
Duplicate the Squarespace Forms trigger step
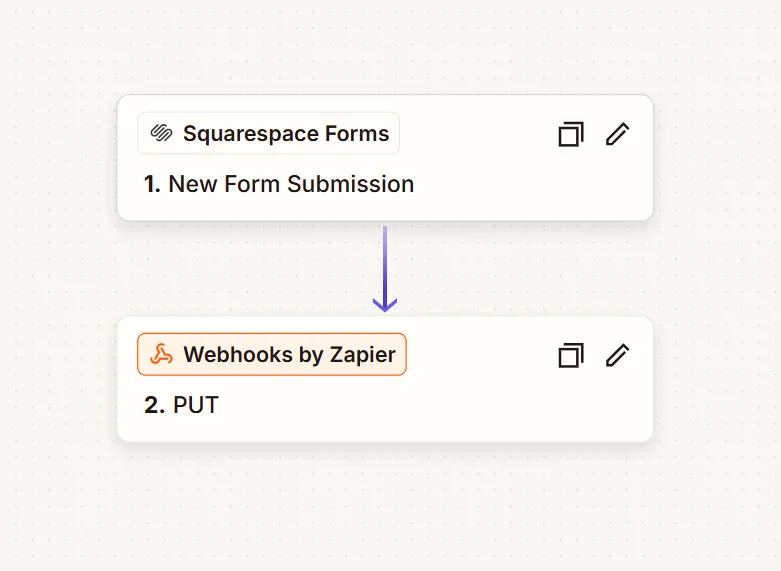click(570, 134)
